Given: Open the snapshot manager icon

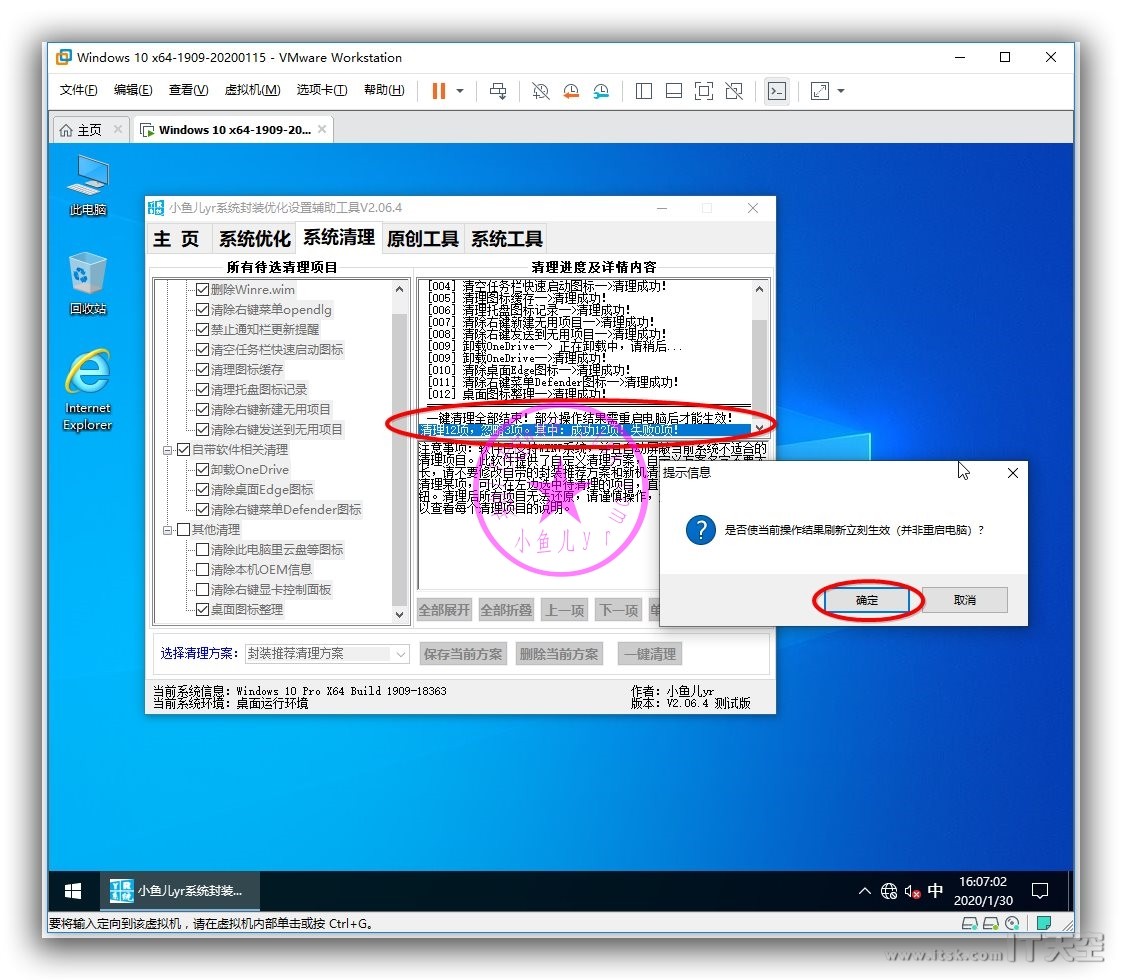Looking at the screenshot, I should pos(601,91).
